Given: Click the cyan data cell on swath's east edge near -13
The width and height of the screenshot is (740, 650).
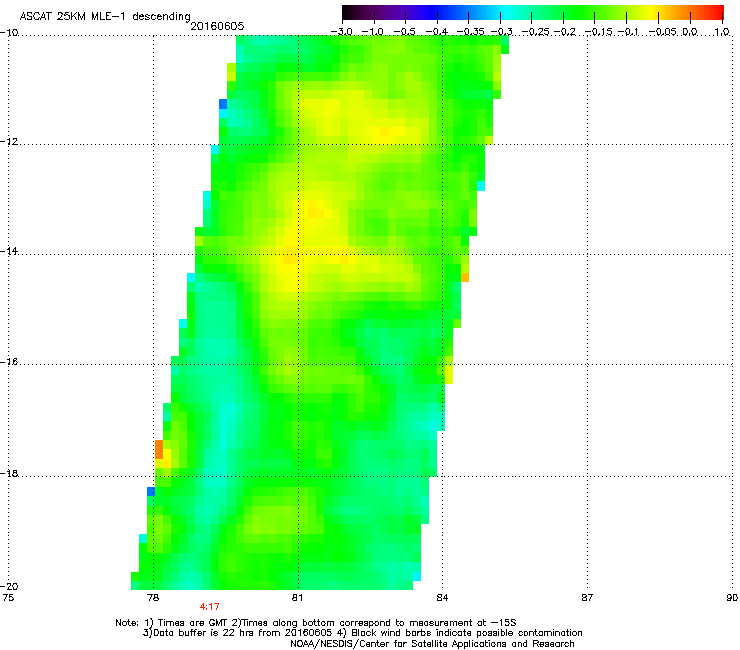Looking at the screenshot, I should [481, 186].
